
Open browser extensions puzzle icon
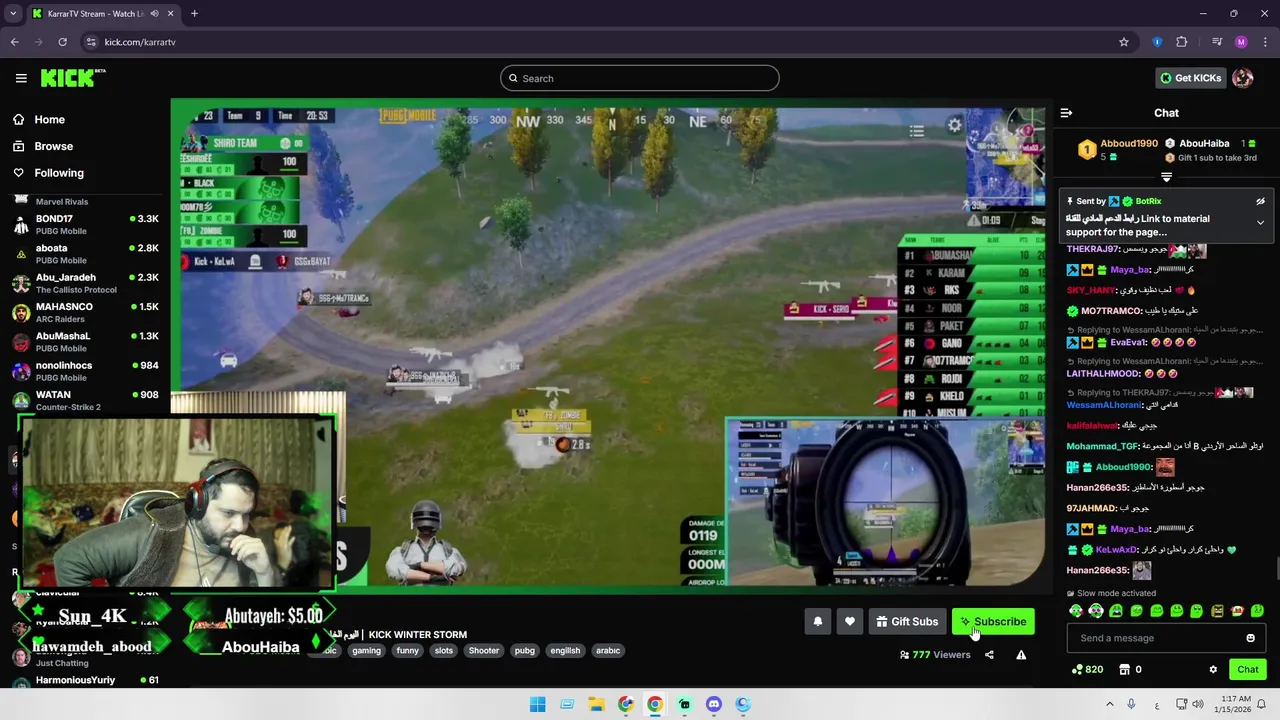(x=1182, y=42)
